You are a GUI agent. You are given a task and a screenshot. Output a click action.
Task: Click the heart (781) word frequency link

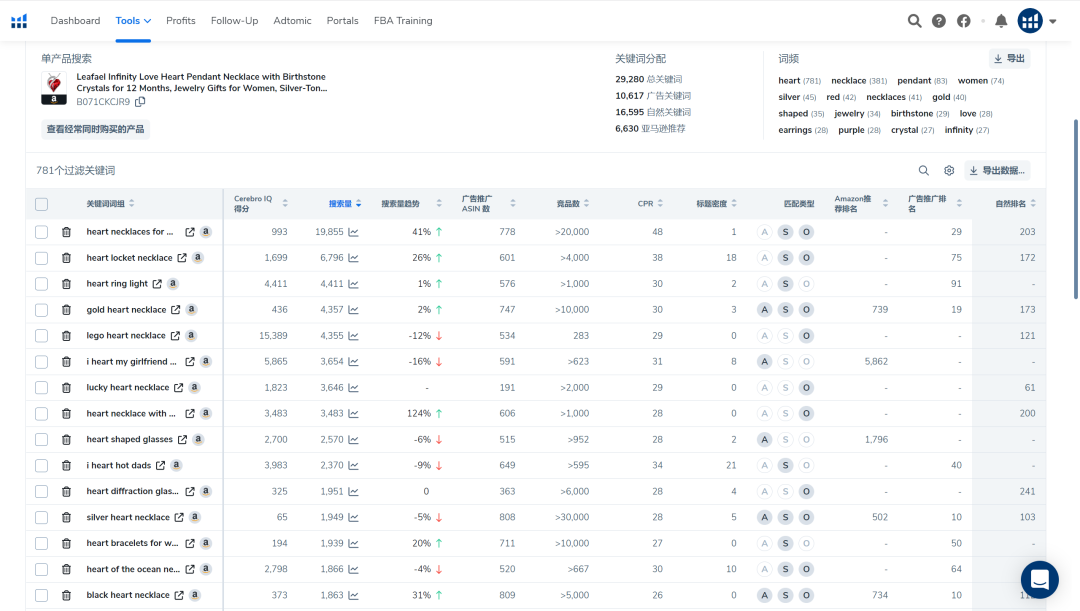coord(800,81)
